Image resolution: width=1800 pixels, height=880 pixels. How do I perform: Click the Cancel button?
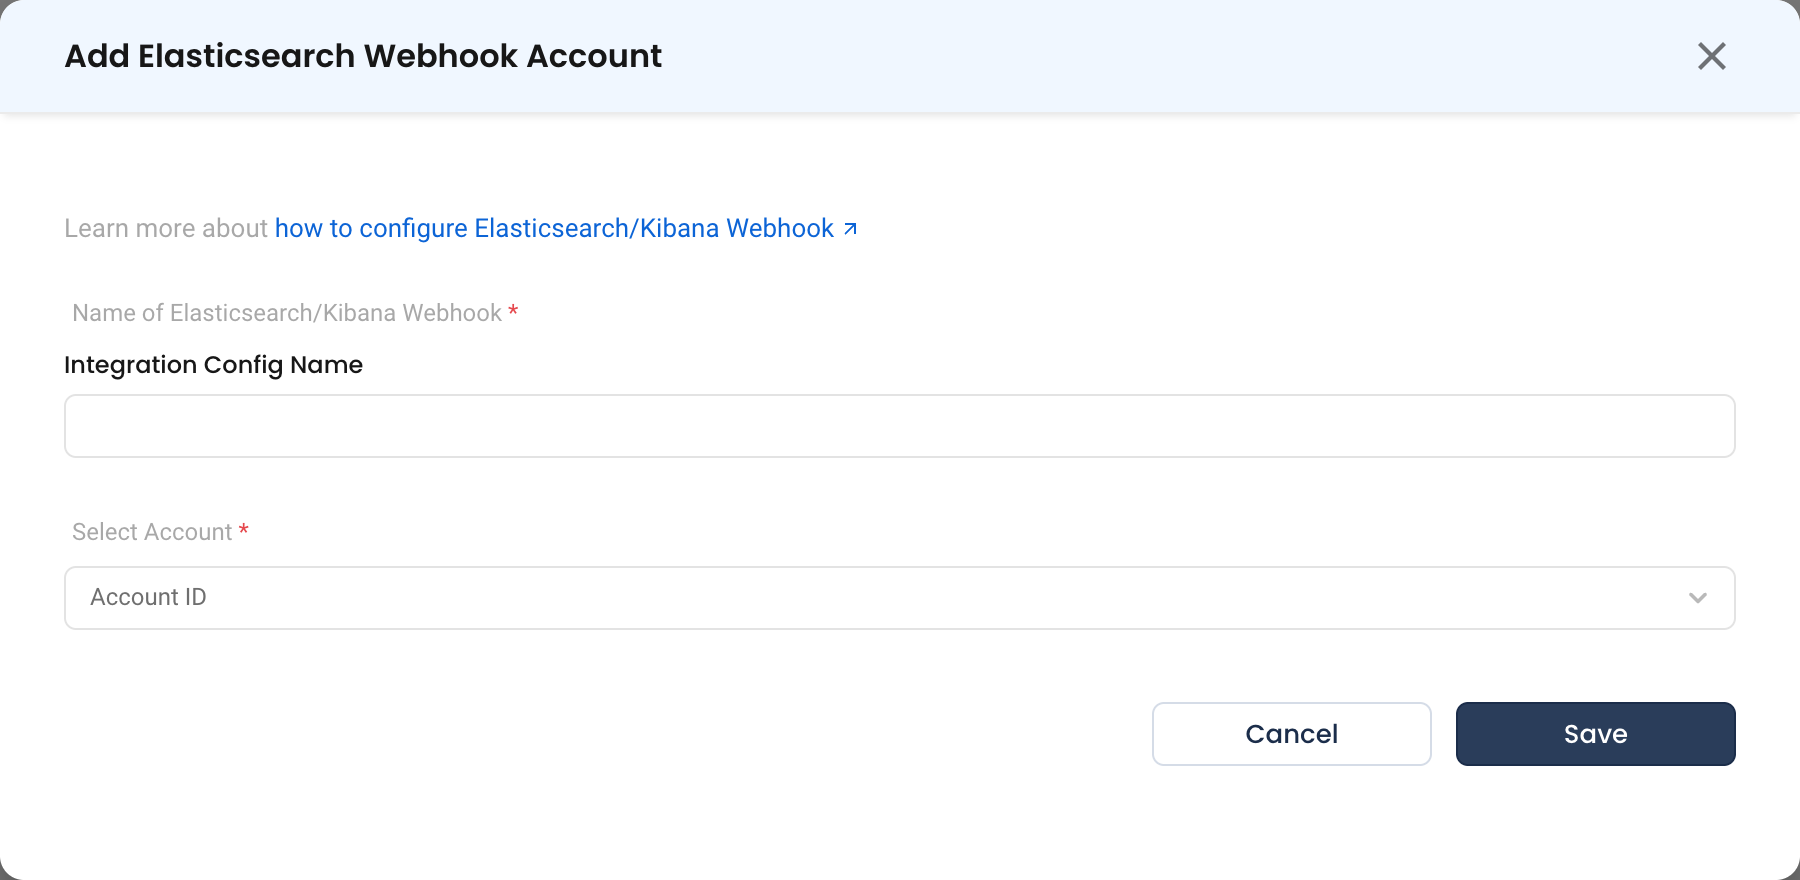pos(1291,734)
